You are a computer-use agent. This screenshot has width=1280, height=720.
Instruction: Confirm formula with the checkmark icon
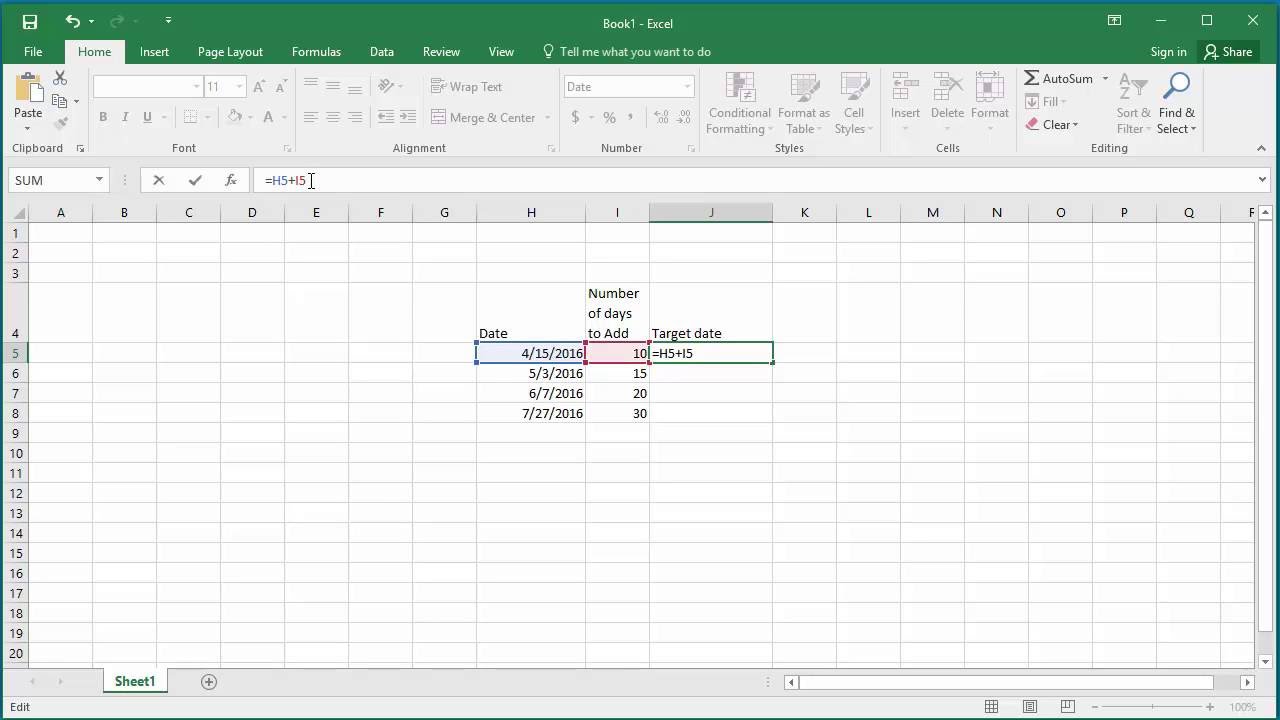[195, 180]
